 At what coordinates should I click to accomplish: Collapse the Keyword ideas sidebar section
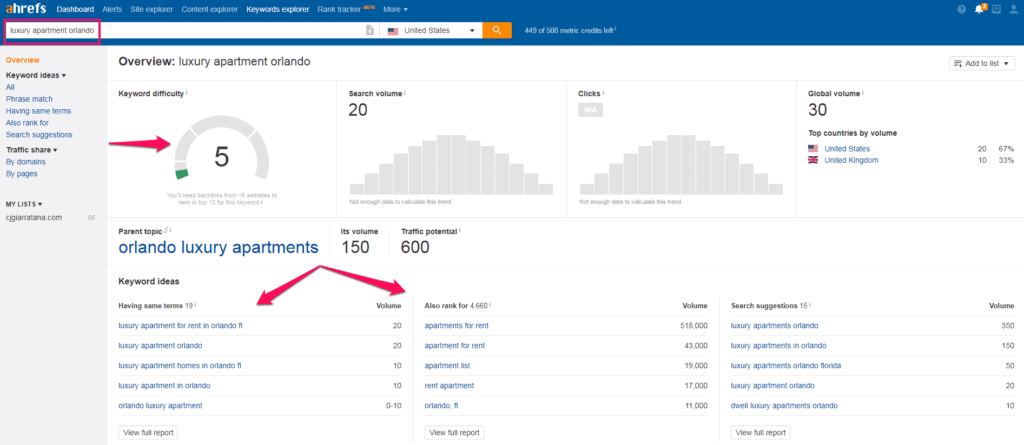tap(36, 75)
